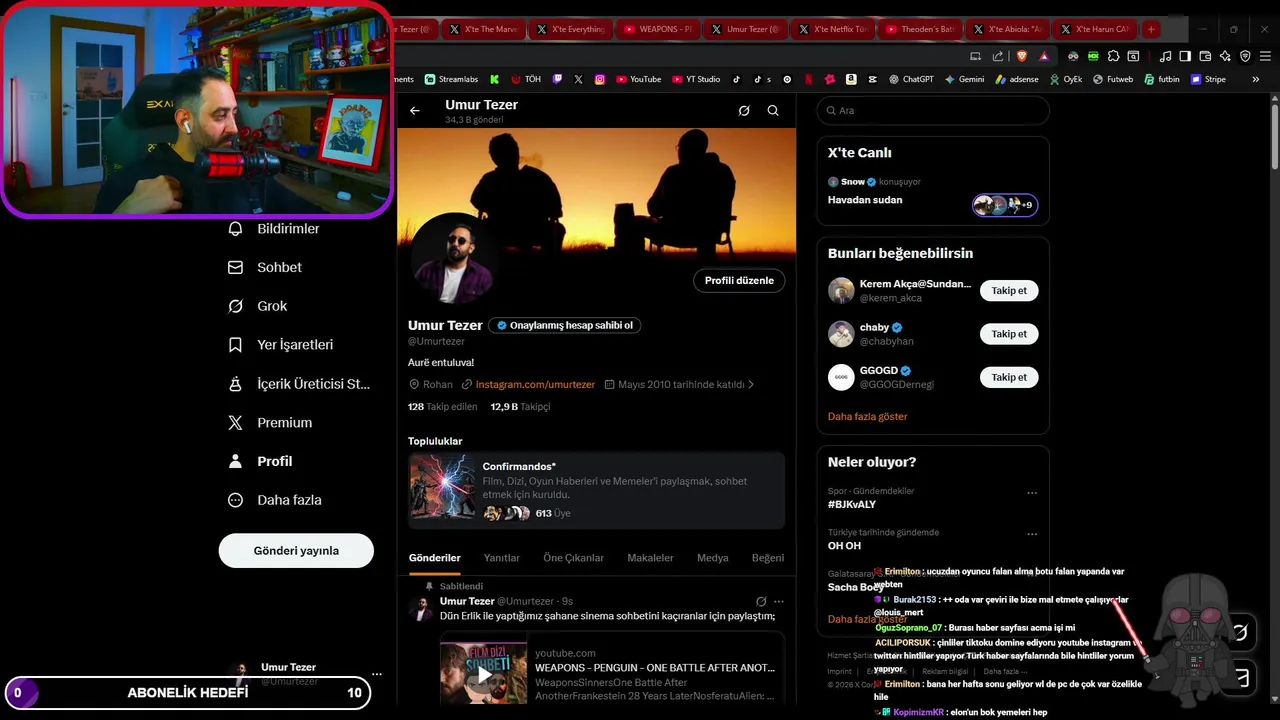Click the Ara search field

(933, 111)
